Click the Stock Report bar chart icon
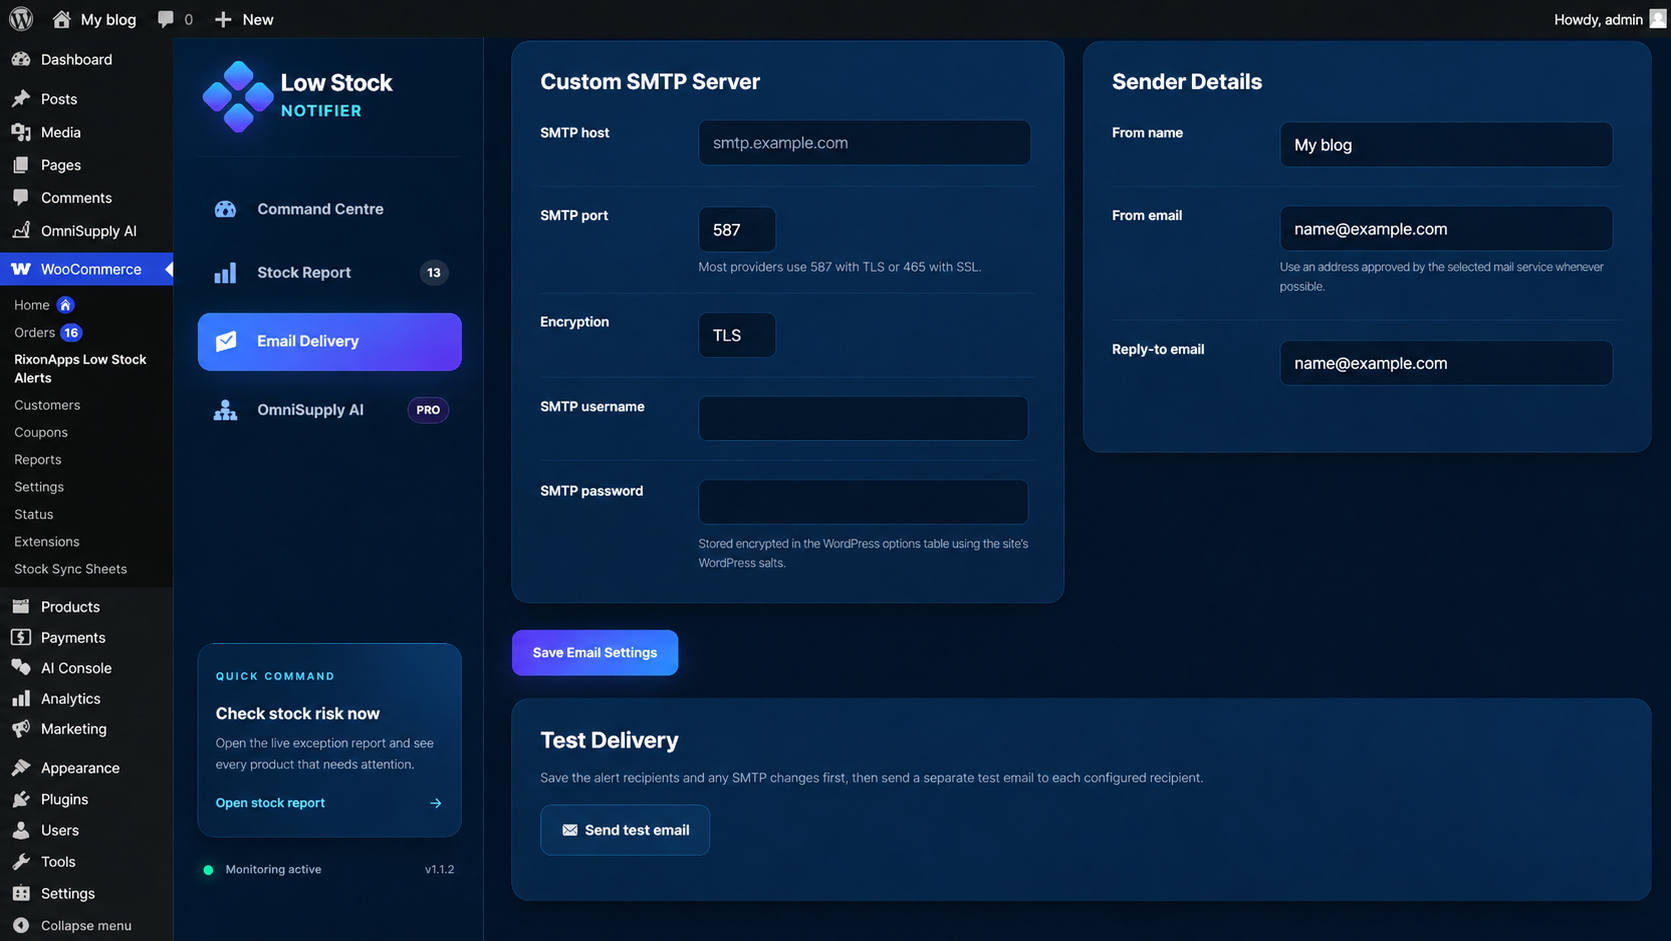This screenshot has width=1671, height=941. click(225, 273)
